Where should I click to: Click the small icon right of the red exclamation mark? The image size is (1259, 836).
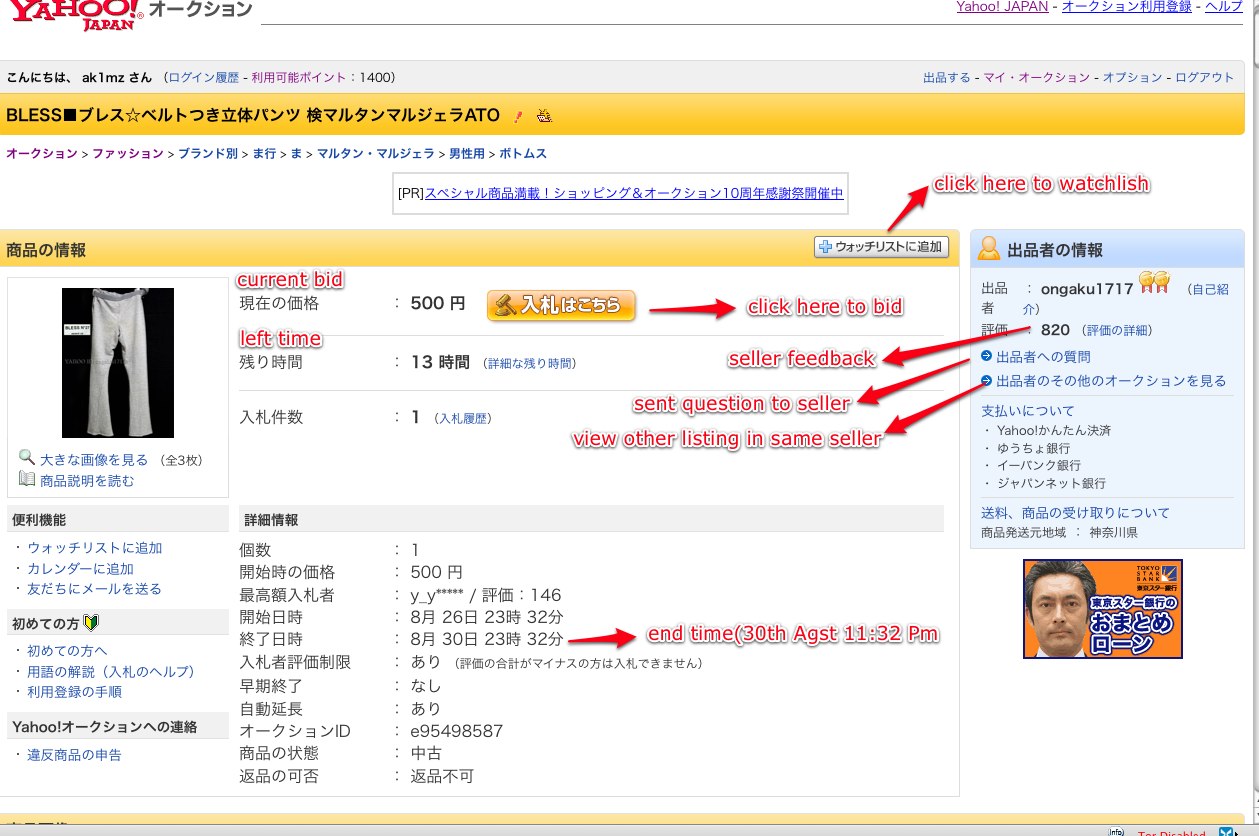coord(544,116)
